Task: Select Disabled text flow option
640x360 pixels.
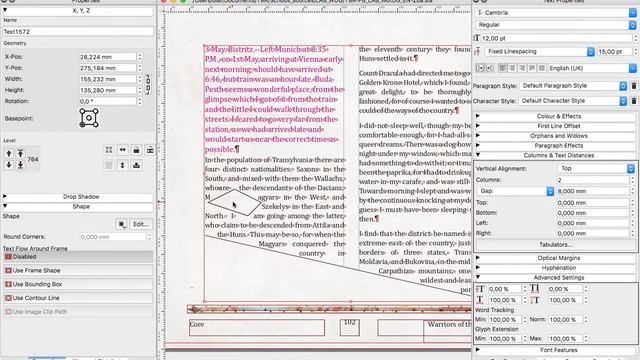Action: (78, 257)
